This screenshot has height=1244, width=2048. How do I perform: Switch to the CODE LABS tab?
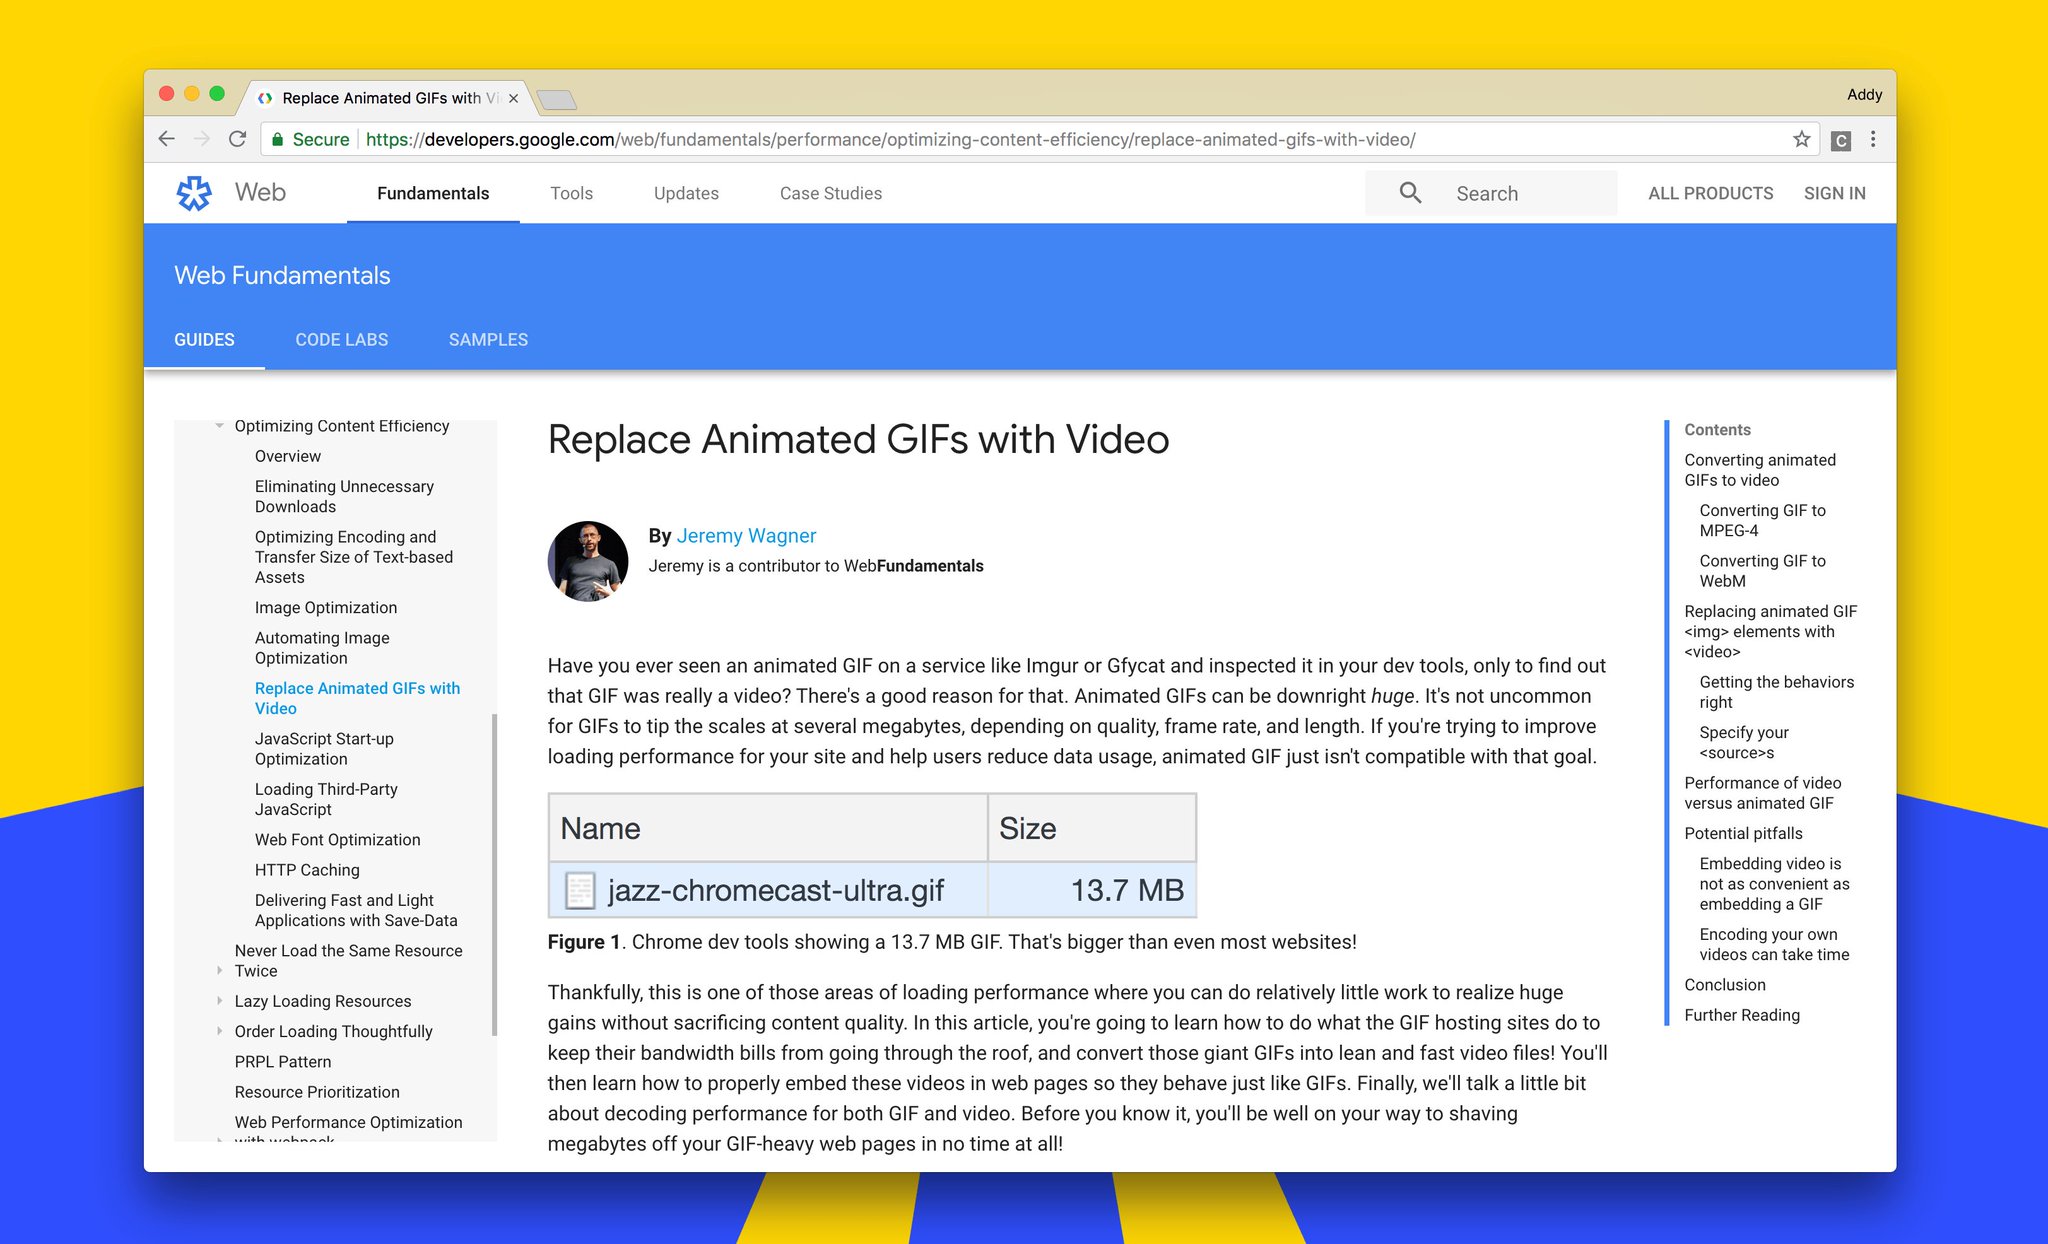point(341,339)
